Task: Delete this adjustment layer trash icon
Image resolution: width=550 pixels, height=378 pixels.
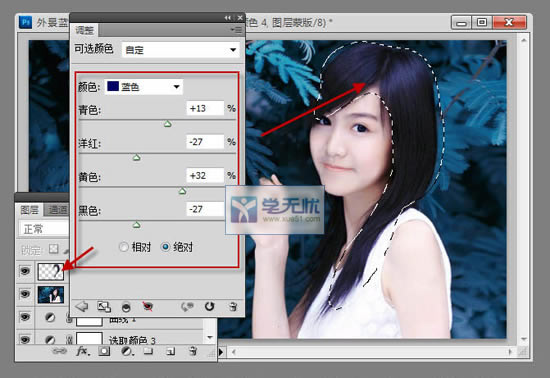Action: [233, 307]
